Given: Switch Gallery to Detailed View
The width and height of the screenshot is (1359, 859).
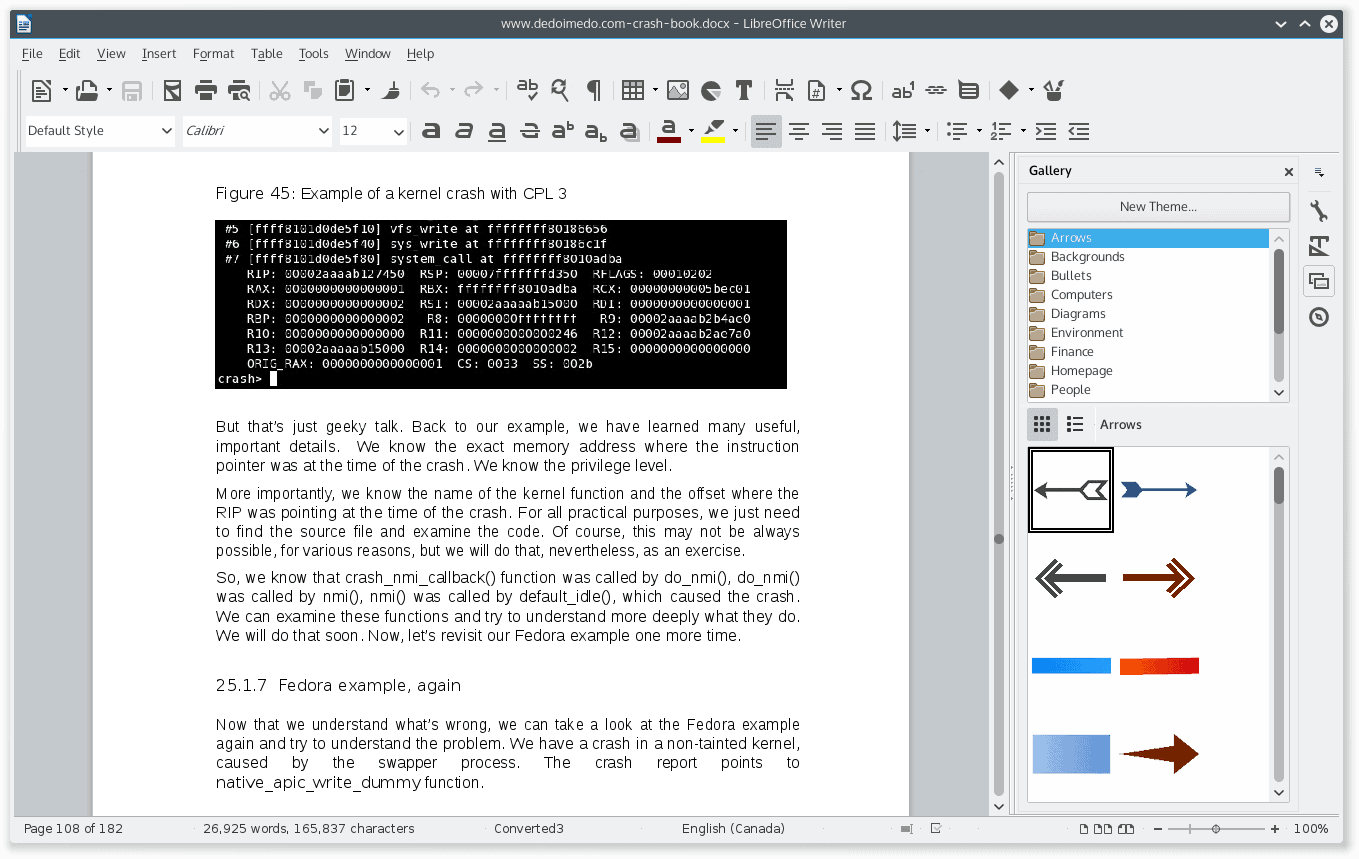Looking at the screenshot, I should (1075, 424).
